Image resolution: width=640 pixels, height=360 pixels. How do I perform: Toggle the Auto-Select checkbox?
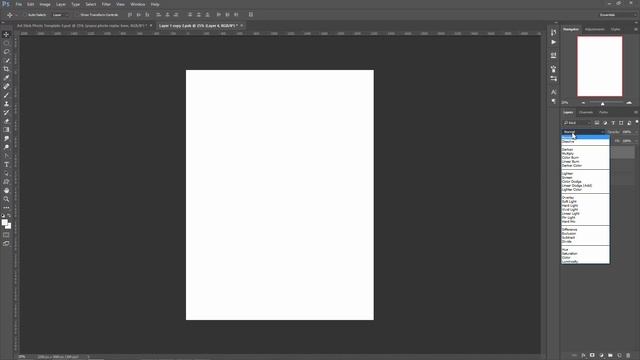(x=24, y=15)
